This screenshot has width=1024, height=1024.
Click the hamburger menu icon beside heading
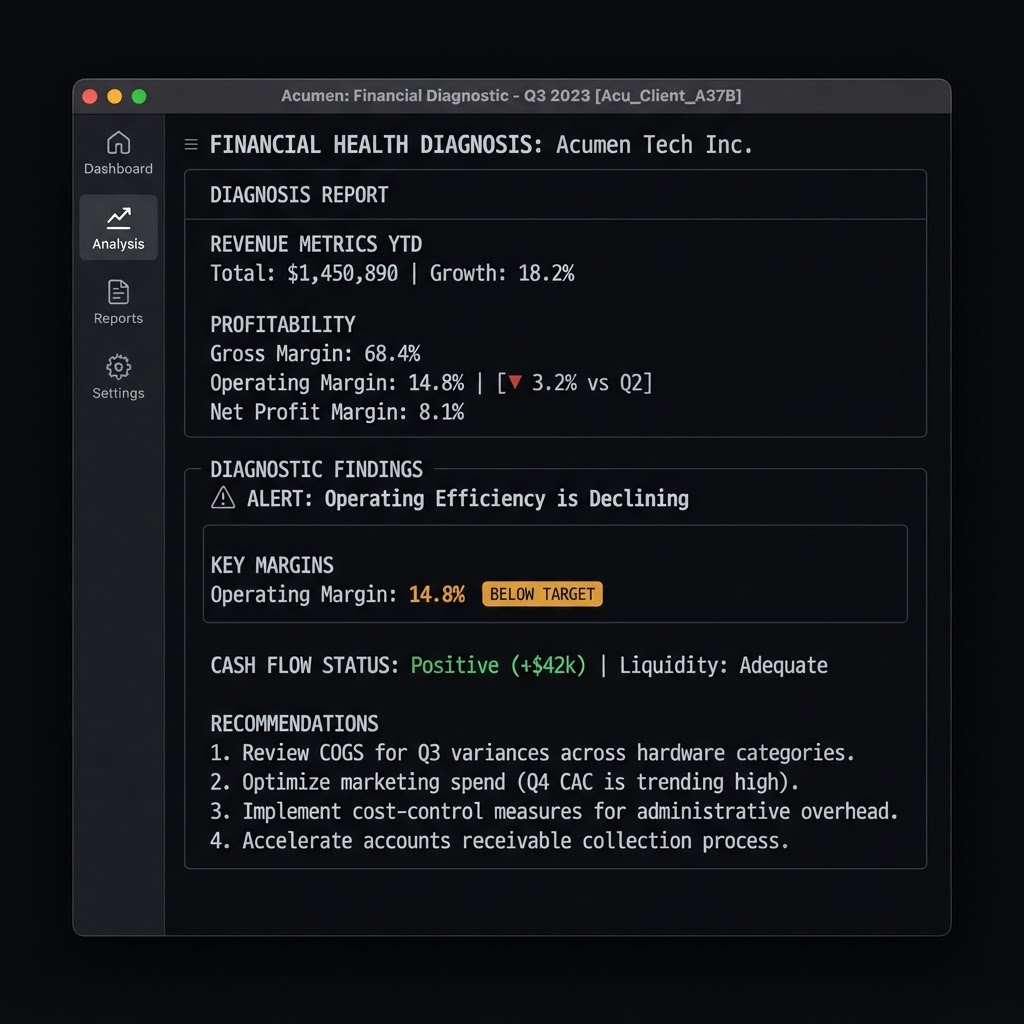pyautogui.click(x=191, y=144)
